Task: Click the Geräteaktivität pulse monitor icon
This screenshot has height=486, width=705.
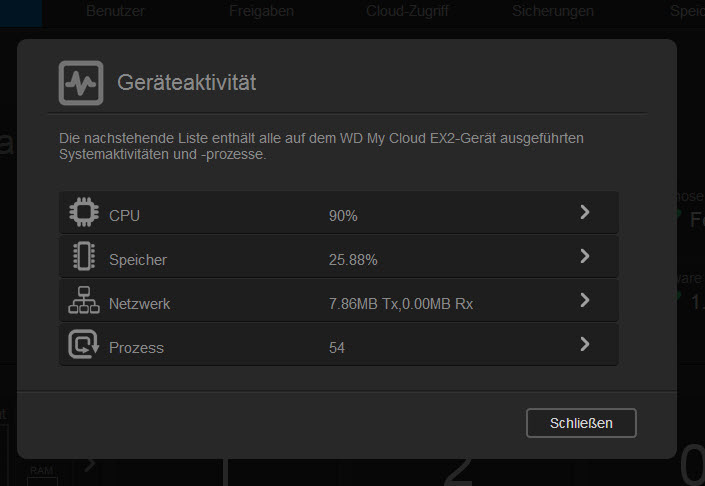Action: 81,83
